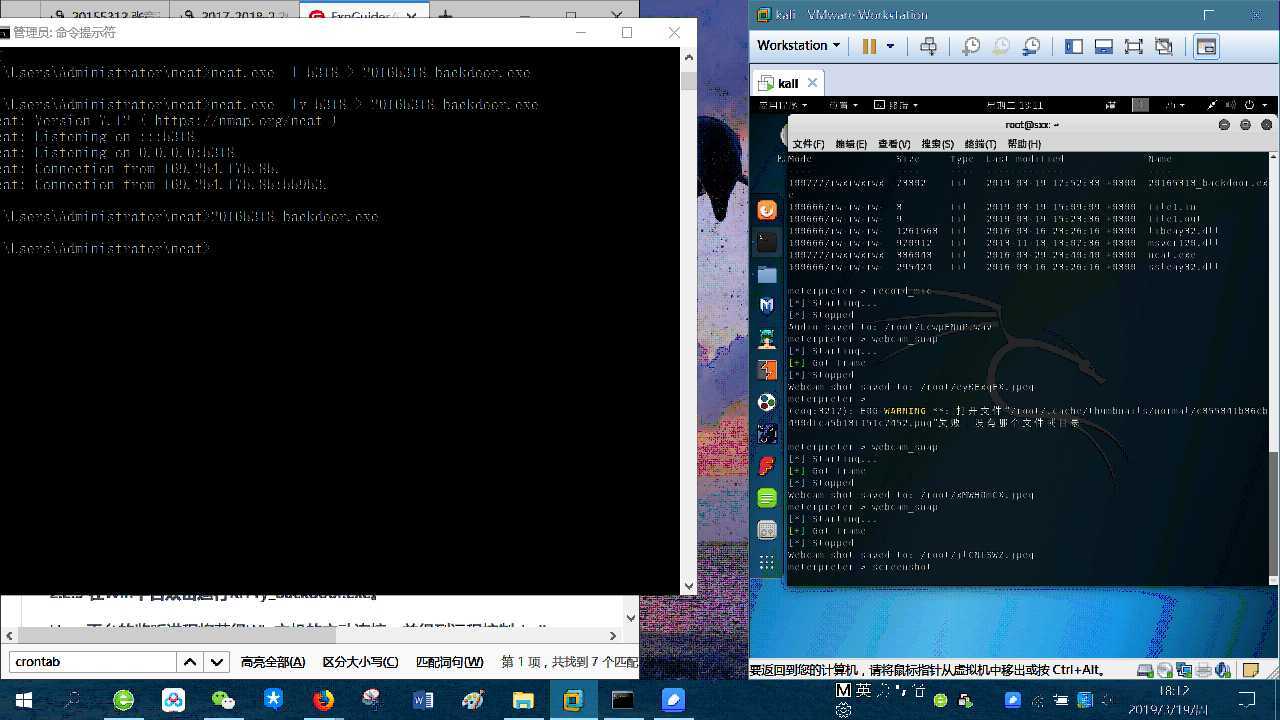The image size is (1280, 720).
Task: Launch Metasploit from the Kali dock
Action: tap(767, 306)
